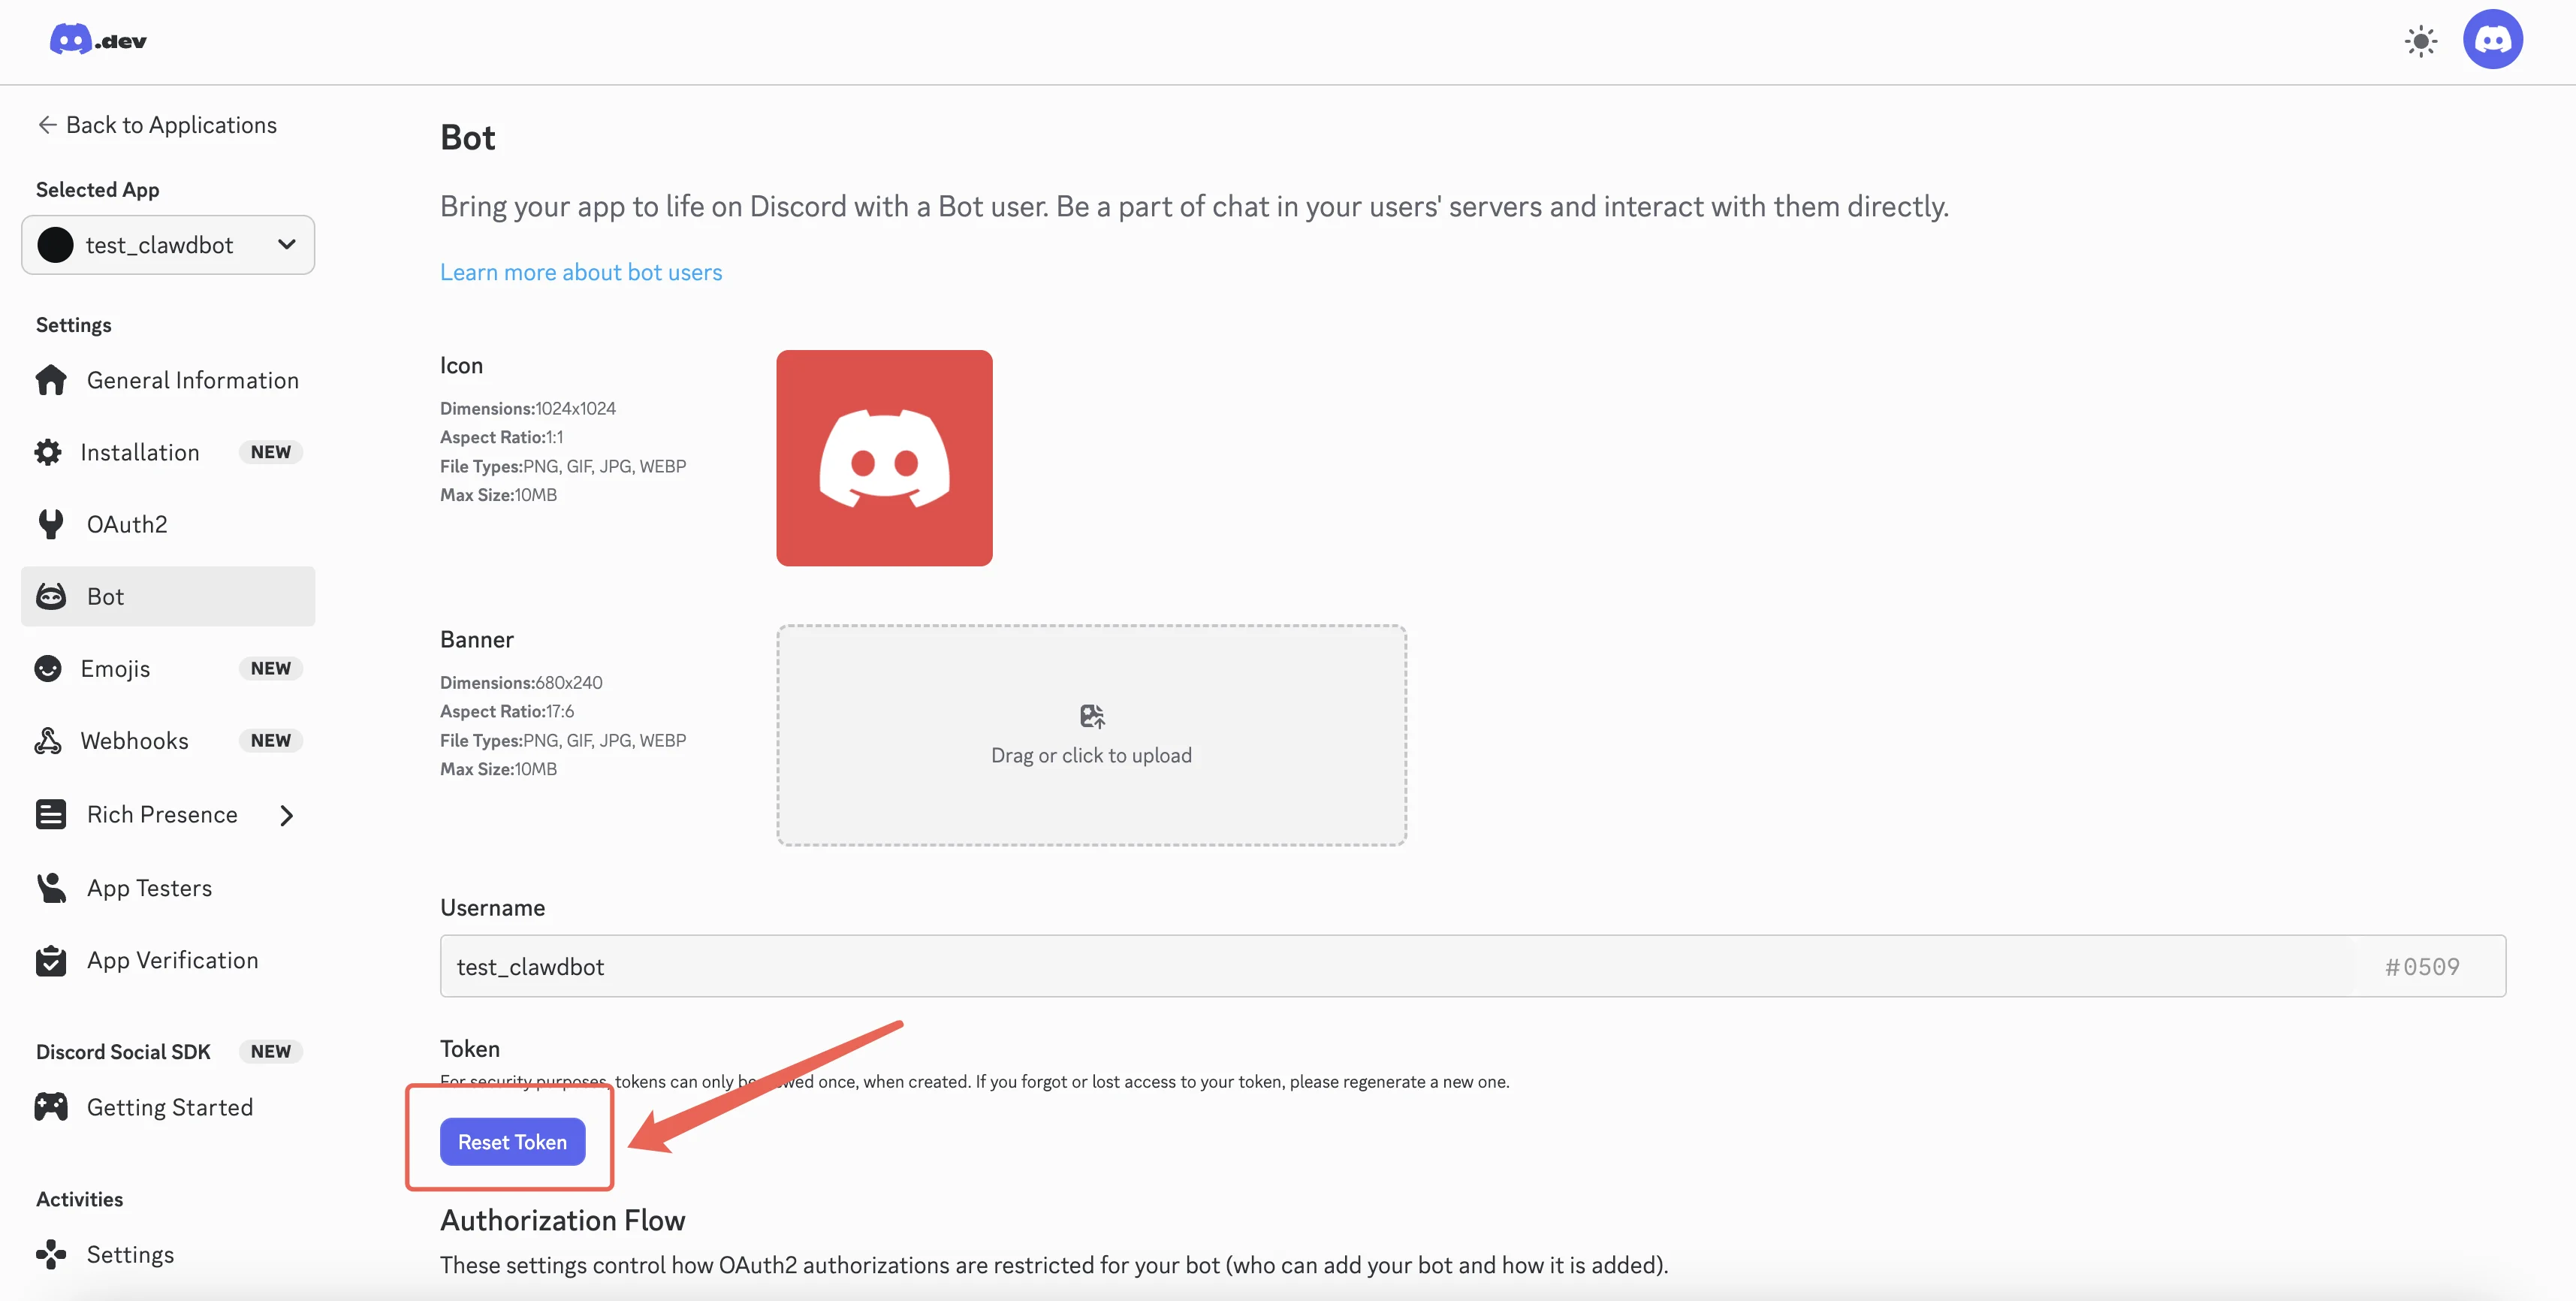Expand the Rich Presence chevron

[287, 815]
